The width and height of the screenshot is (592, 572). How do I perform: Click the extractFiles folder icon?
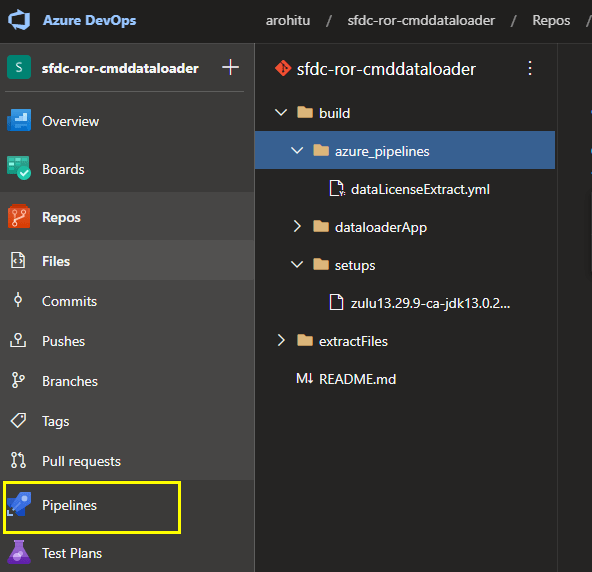[305, 340]
